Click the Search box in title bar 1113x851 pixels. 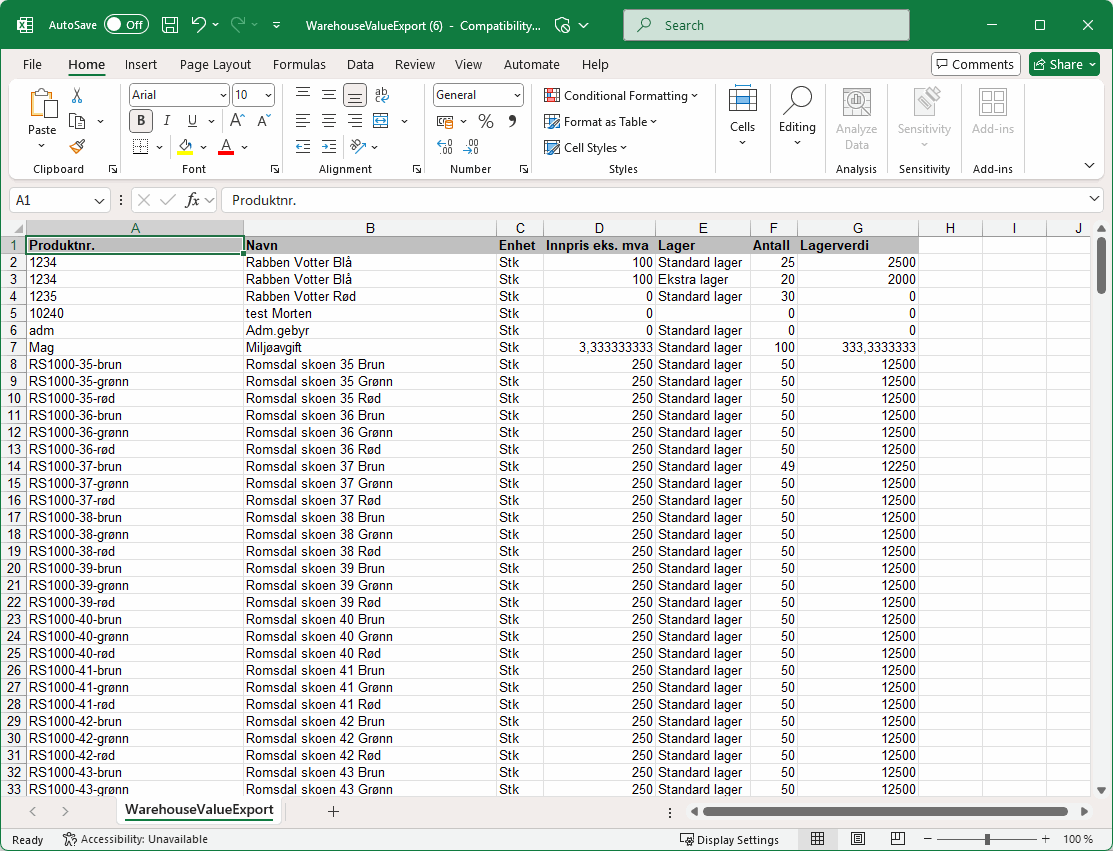[x=766, y=25]
